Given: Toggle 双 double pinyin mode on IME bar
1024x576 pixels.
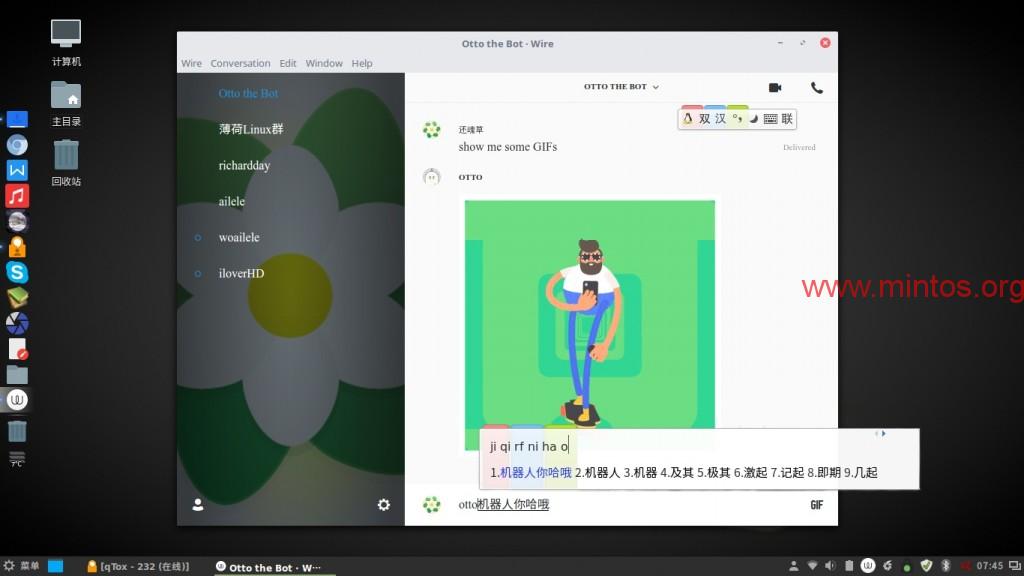Looking at the screenshot, I should point(704,119).
